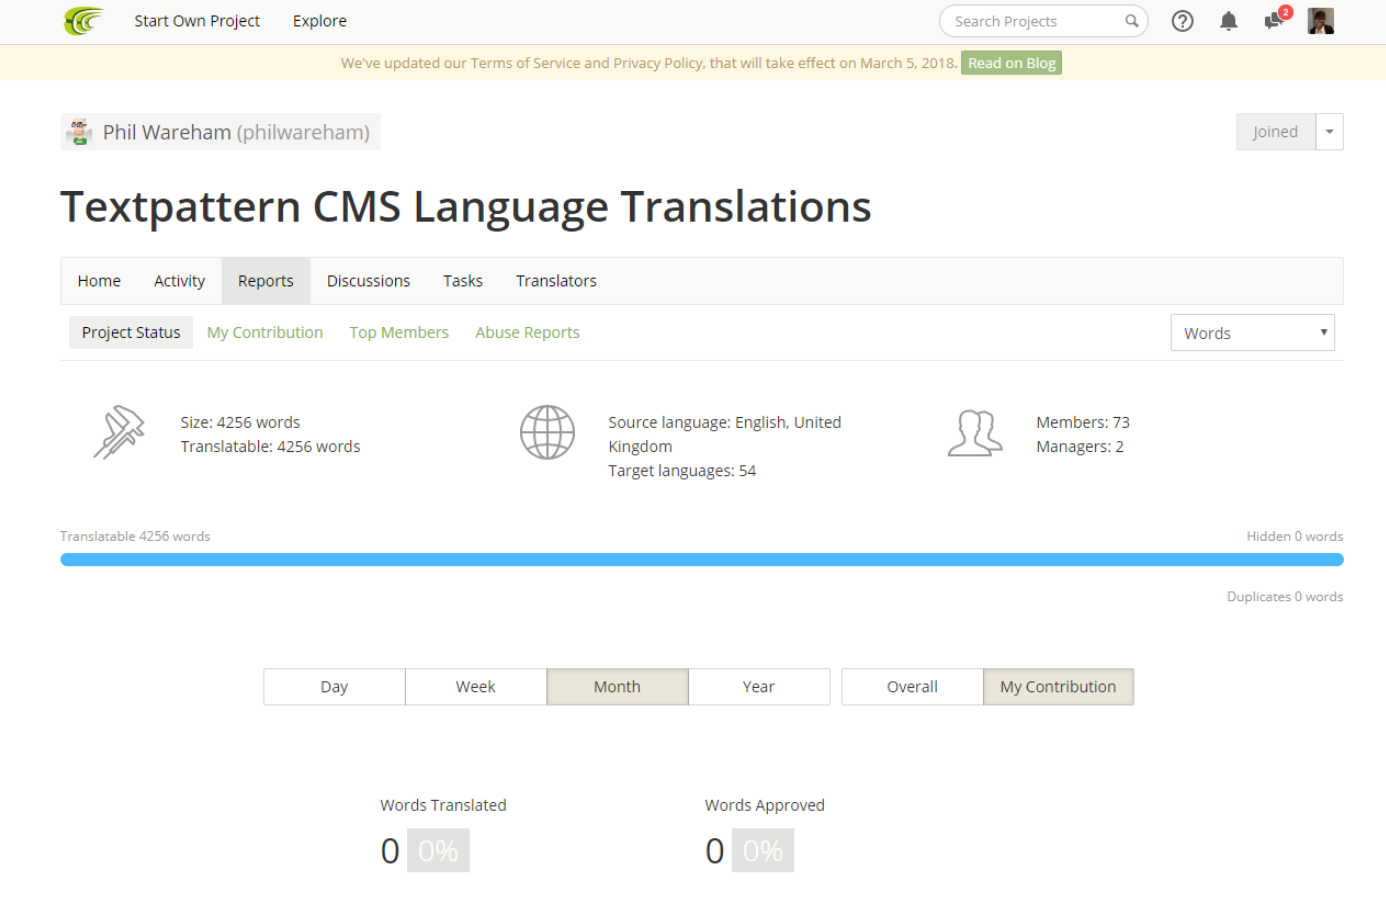Click the Joined button

tap(1275, 132)
